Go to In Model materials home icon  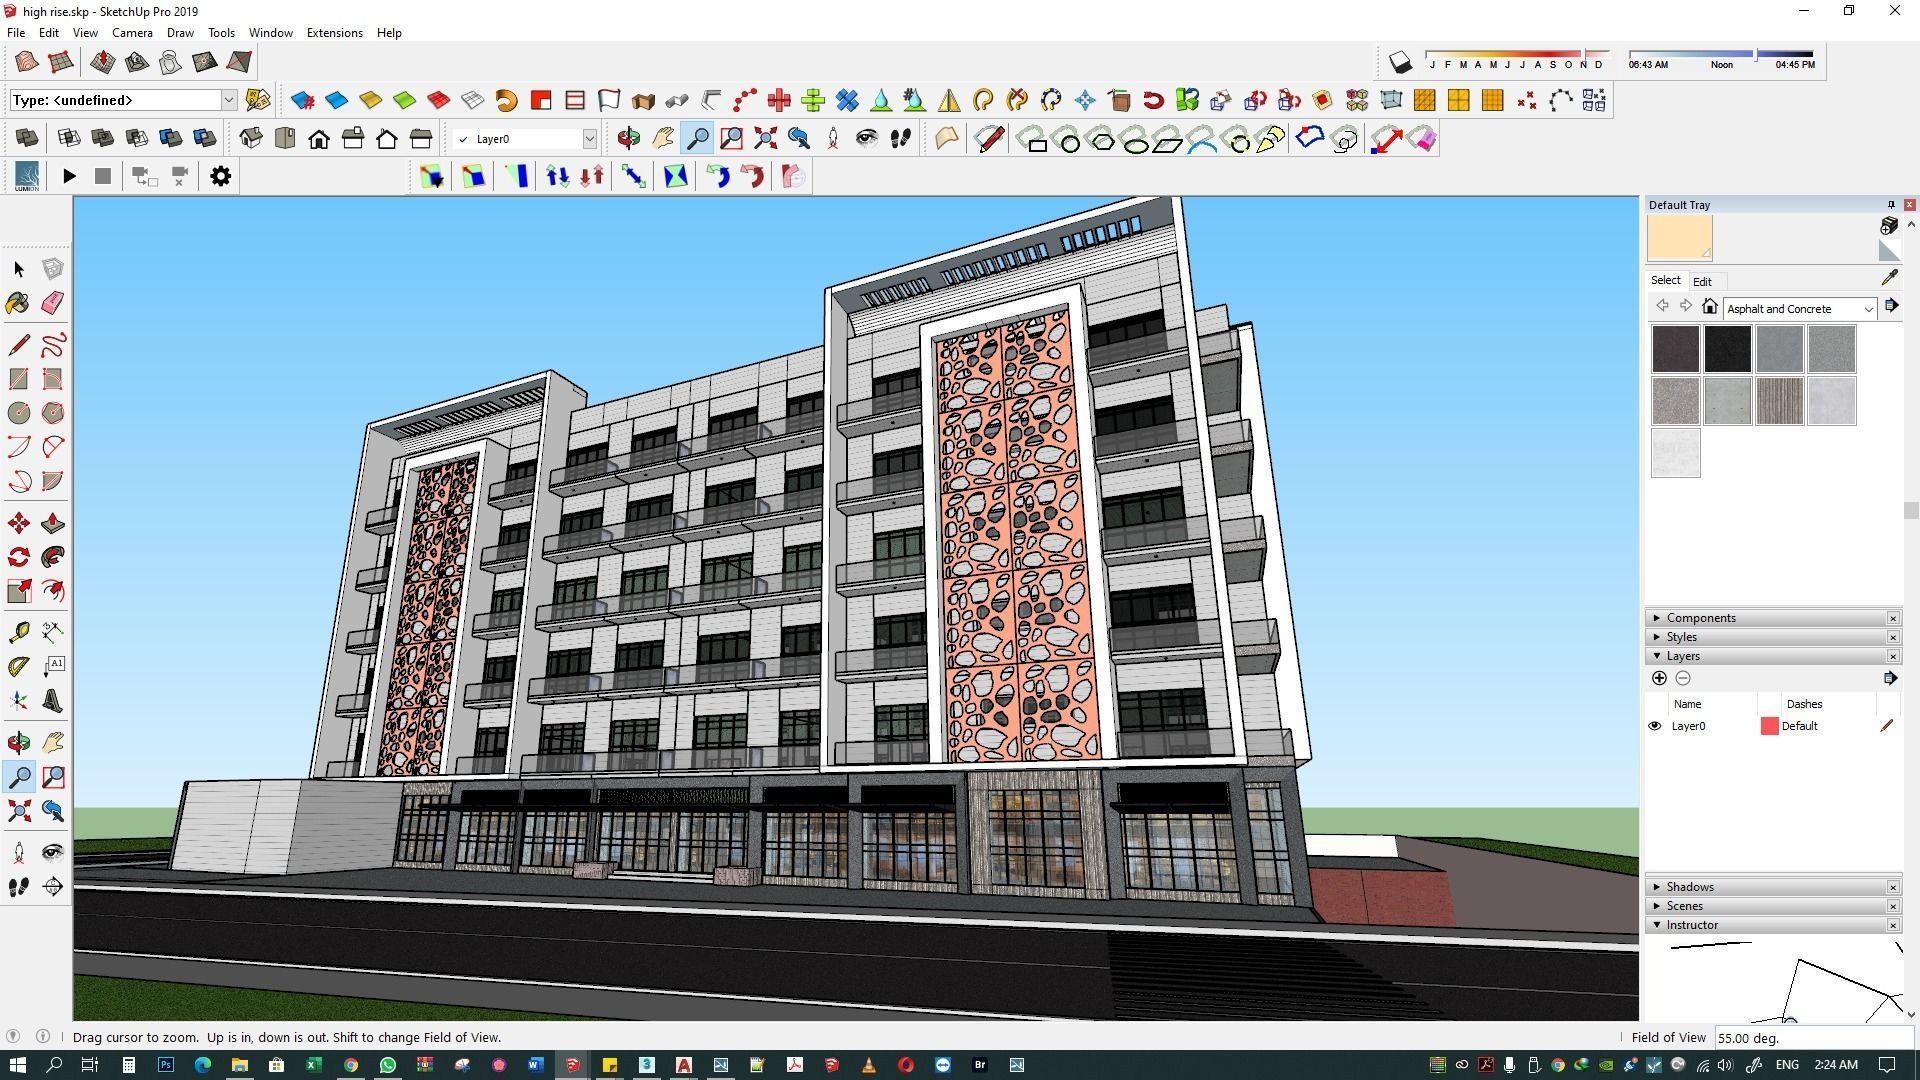pos(1709,307)
